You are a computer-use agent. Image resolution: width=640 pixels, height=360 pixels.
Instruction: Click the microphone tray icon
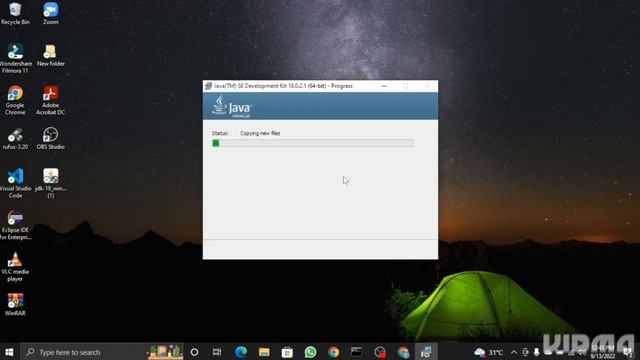pyautogui.click(x=536, y=352)
